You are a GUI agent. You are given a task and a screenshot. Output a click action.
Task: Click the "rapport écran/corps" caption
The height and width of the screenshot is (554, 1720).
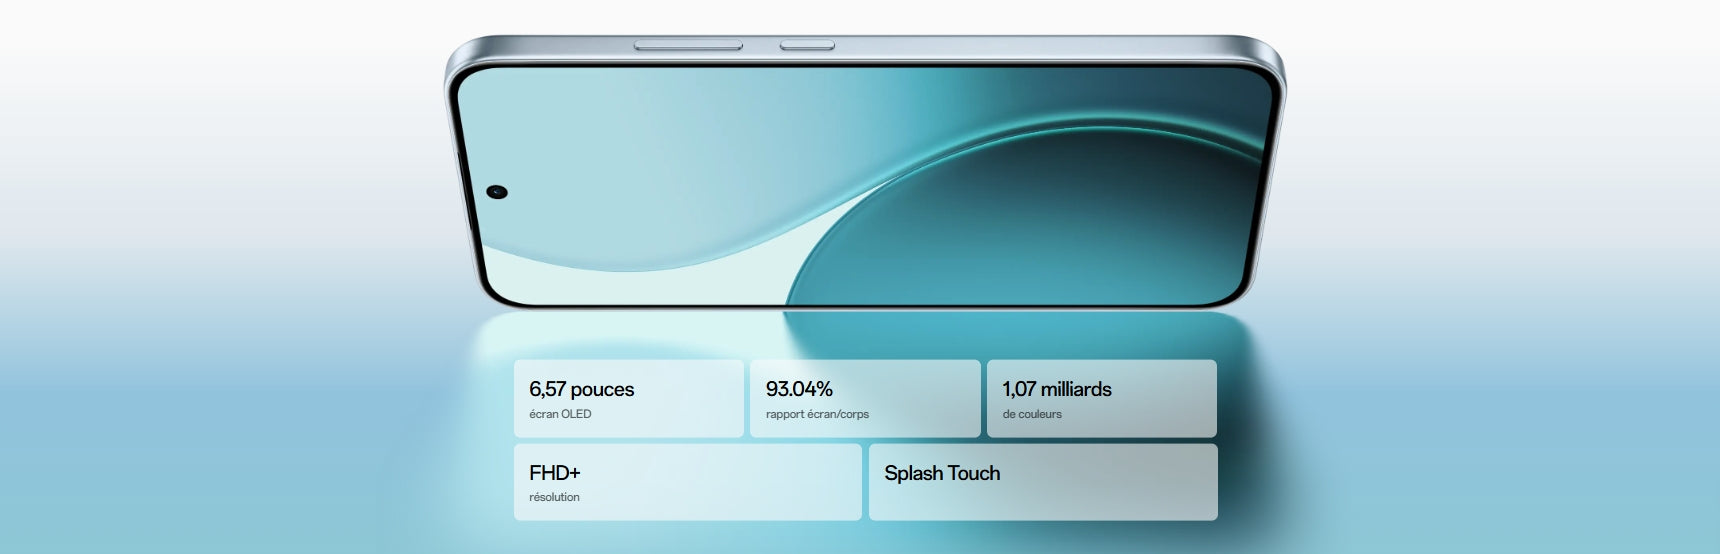coord(817,414)
